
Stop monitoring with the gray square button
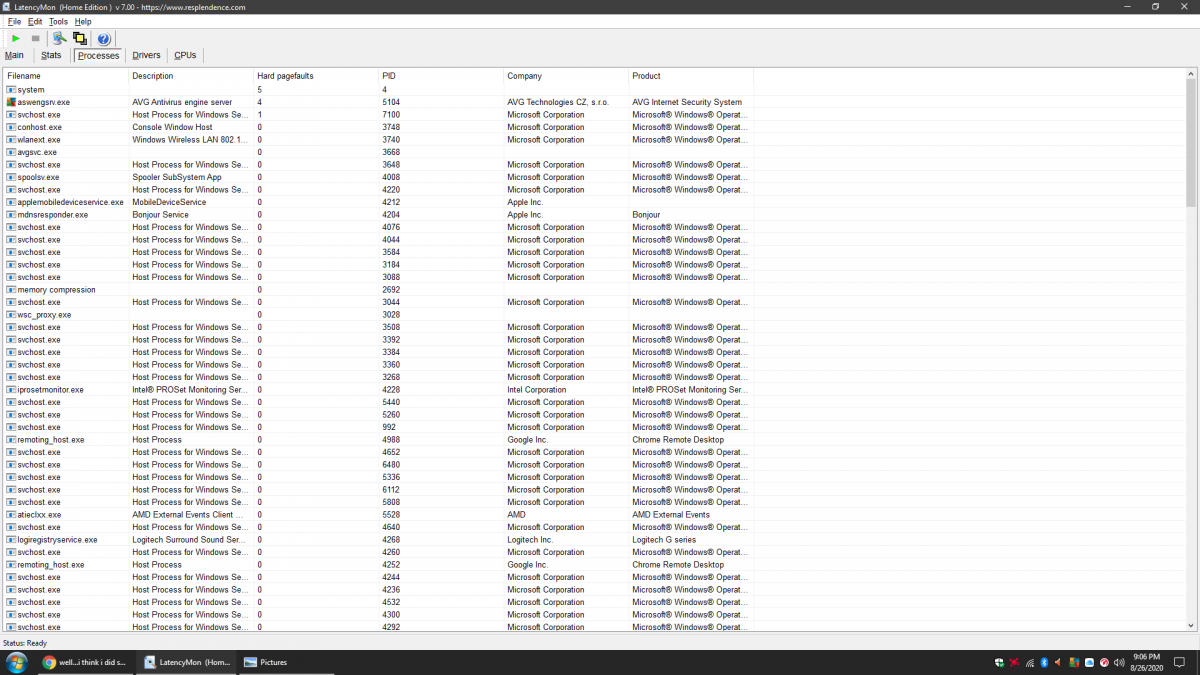click(35, 38)
